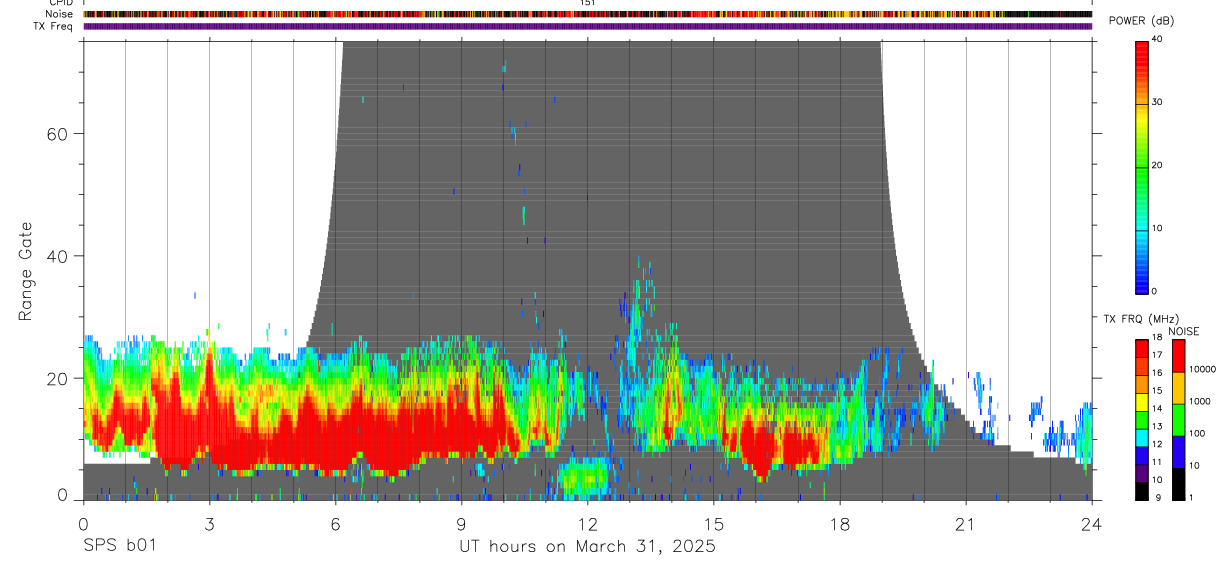
Task: Click the POWER (dB) colorbar
Action: (x=1142, y=167)
